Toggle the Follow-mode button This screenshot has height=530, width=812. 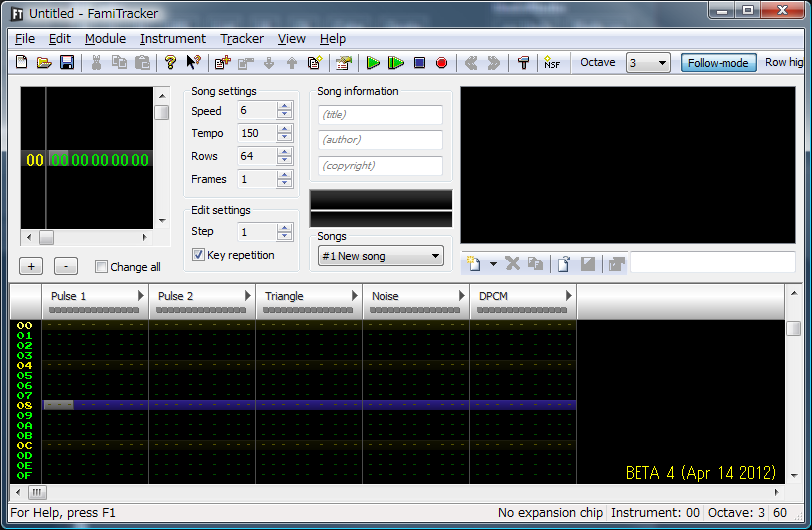718,63
